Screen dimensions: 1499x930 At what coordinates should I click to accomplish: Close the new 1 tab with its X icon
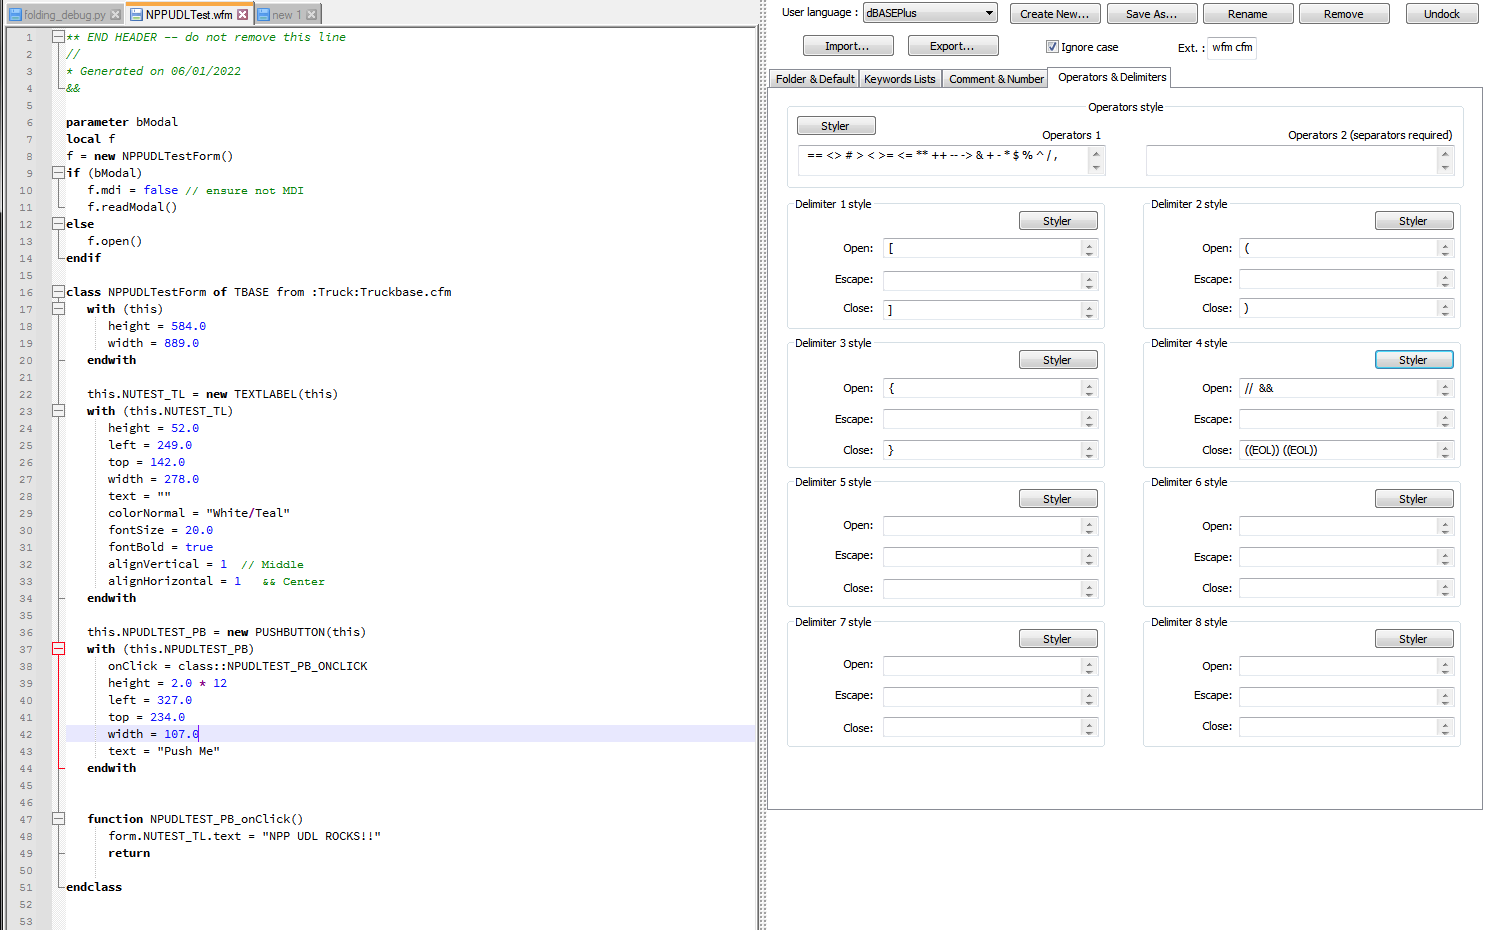coord(312,15)
